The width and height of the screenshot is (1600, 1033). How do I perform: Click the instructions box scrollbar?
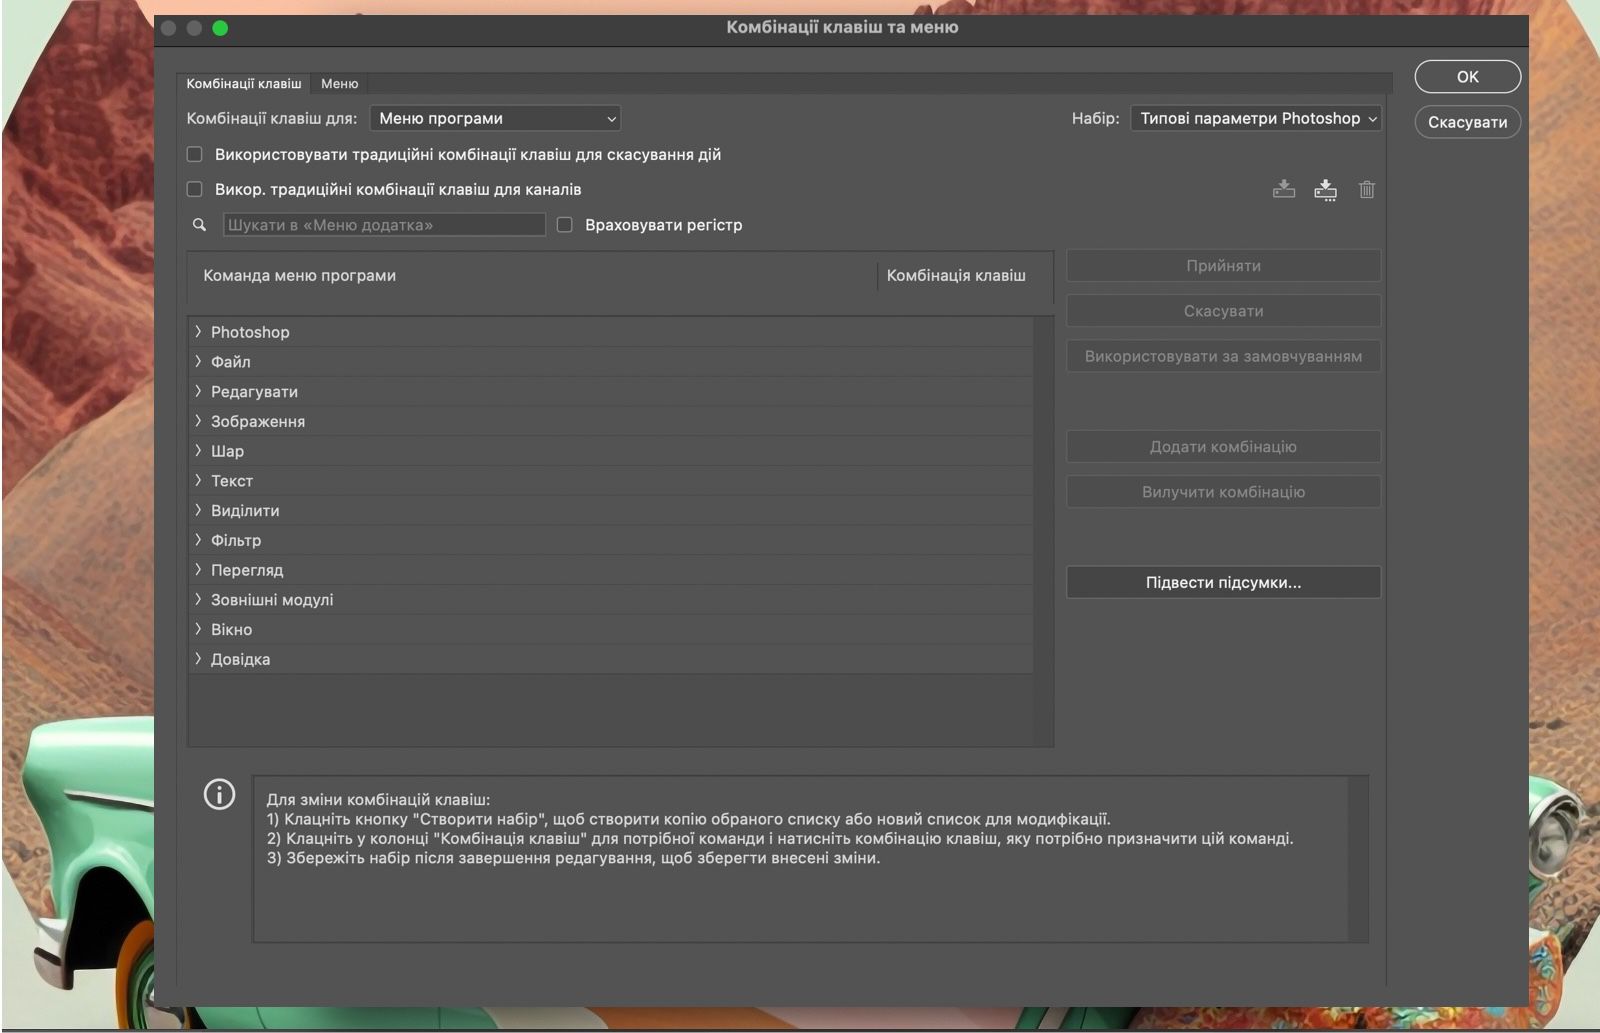pos(1357,858)
